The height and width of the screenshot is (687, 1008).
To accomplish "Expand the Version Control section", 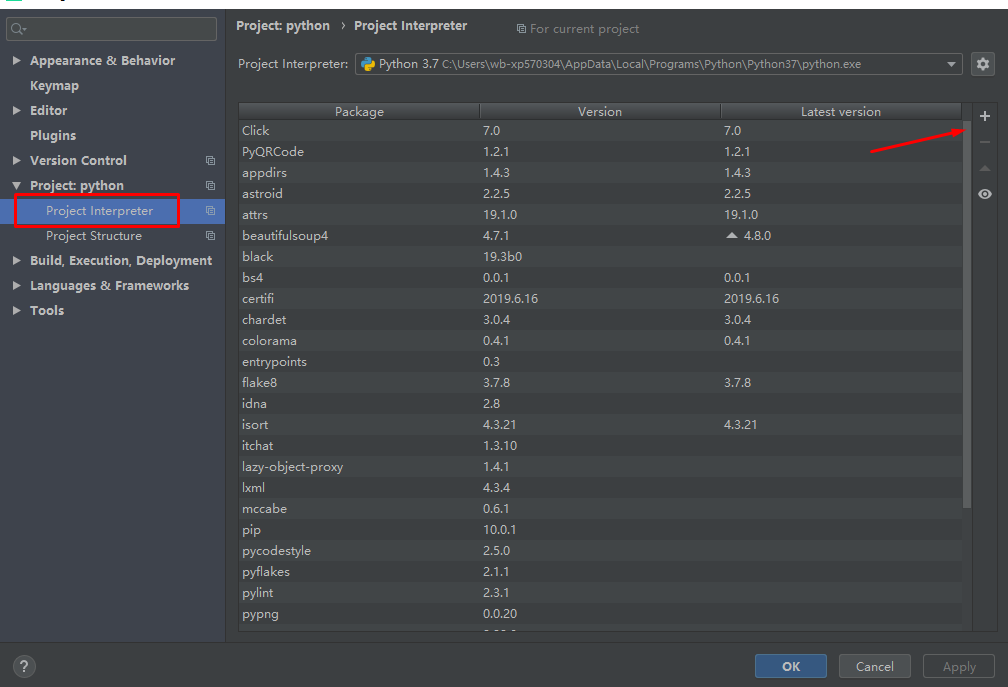I will [x=17, y=161].
